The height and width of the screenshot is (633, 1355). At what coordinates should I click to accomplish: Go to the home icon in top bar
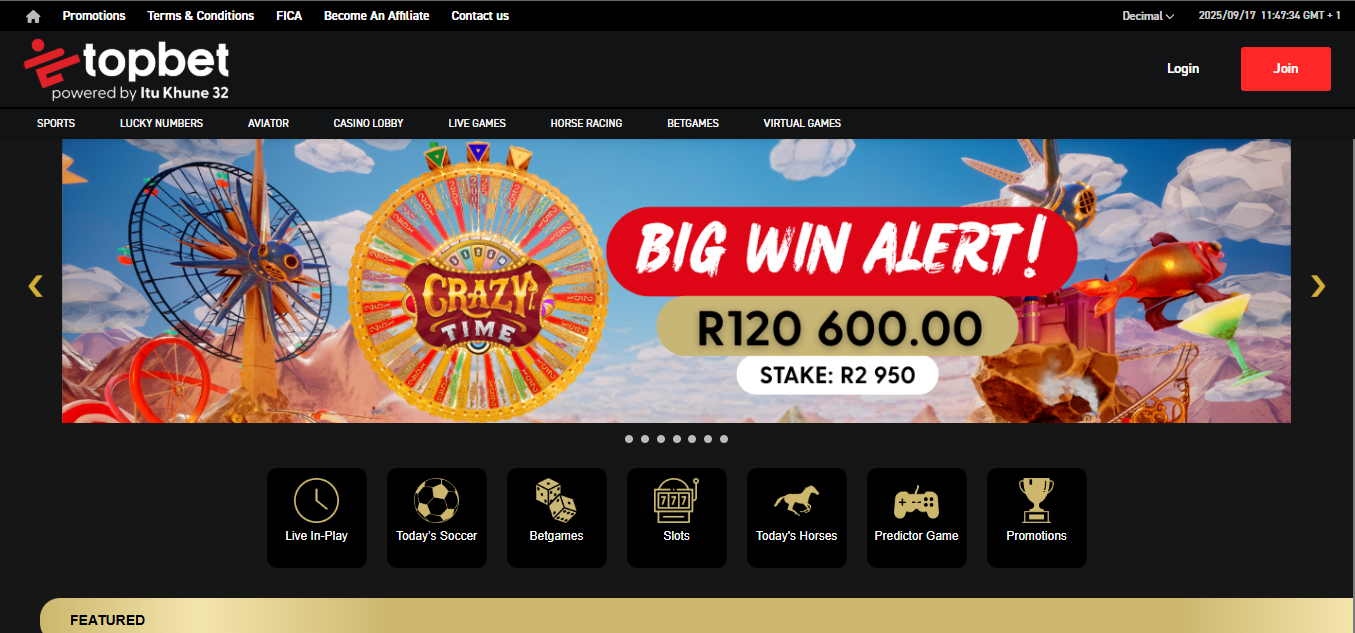(x=33, y=16)
